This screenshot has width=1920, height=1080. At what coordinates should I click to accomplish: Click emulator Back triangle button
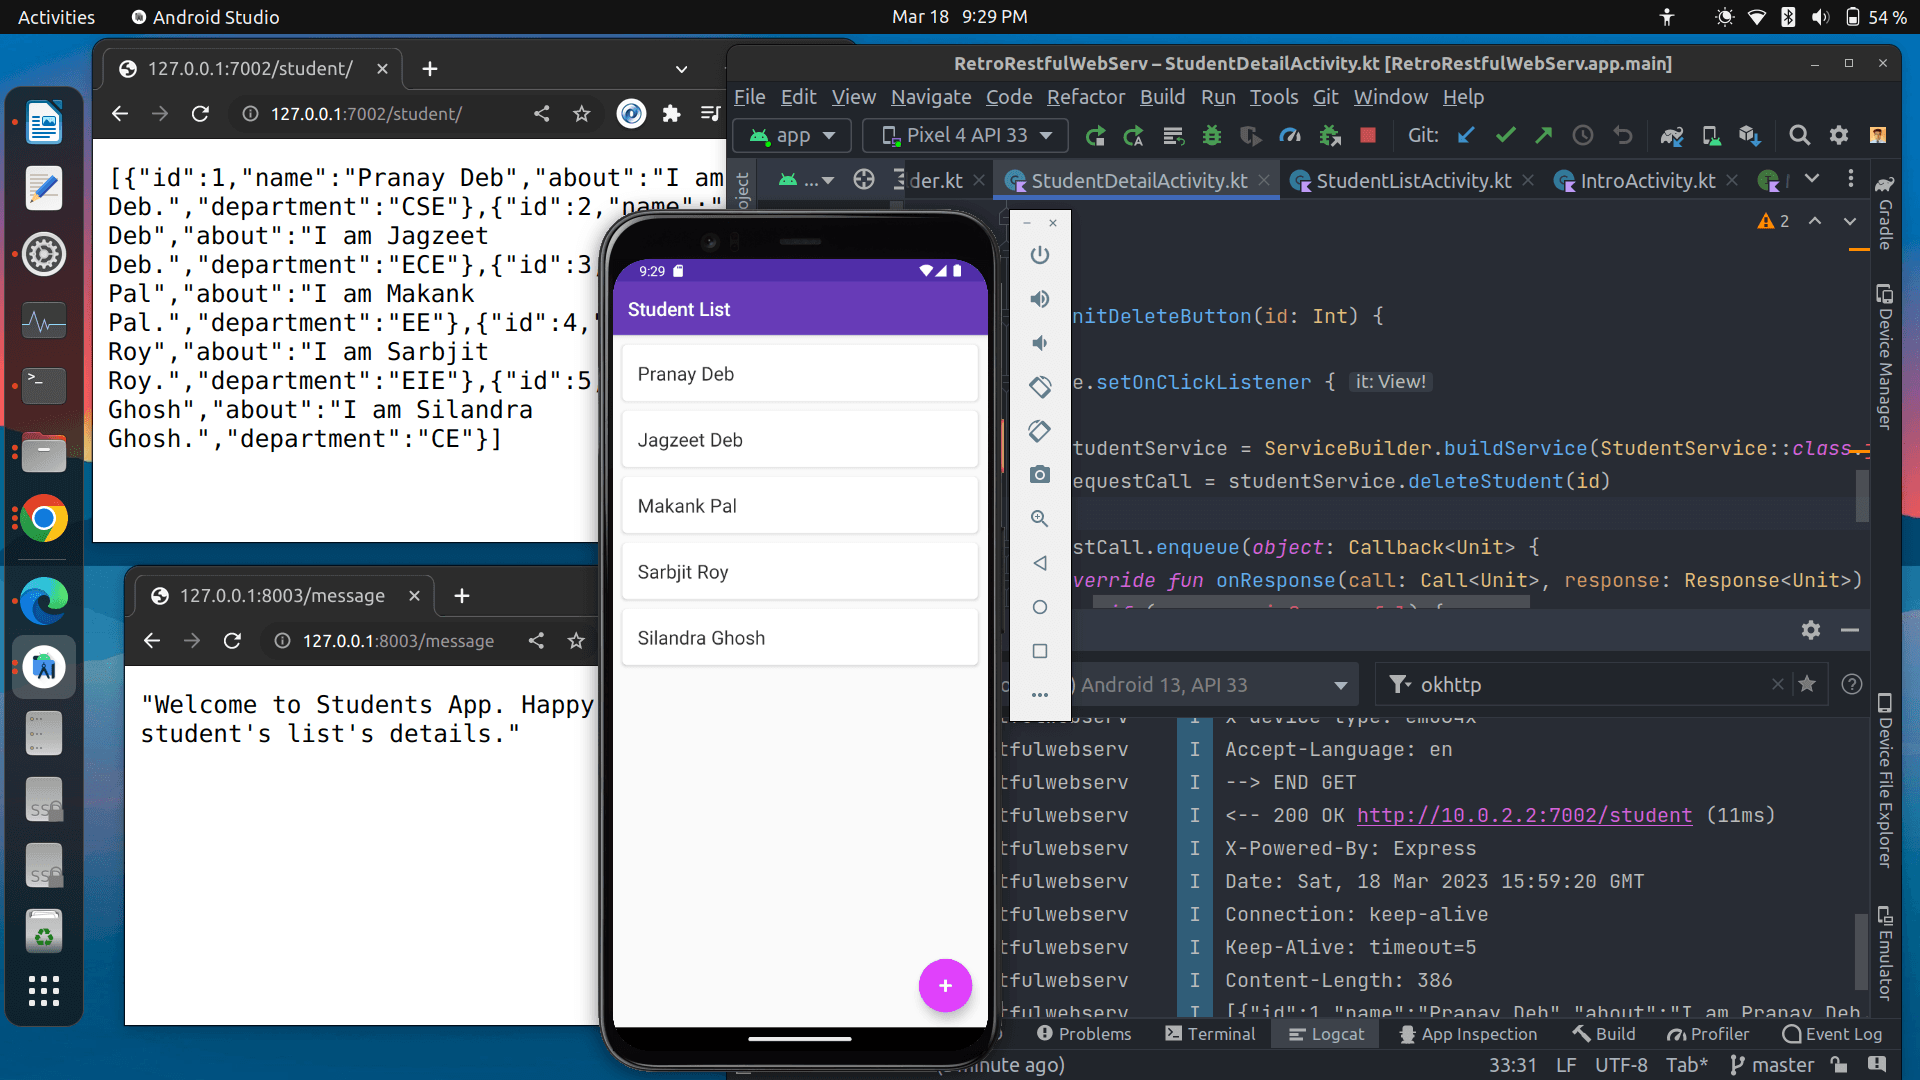[1040, 563]
